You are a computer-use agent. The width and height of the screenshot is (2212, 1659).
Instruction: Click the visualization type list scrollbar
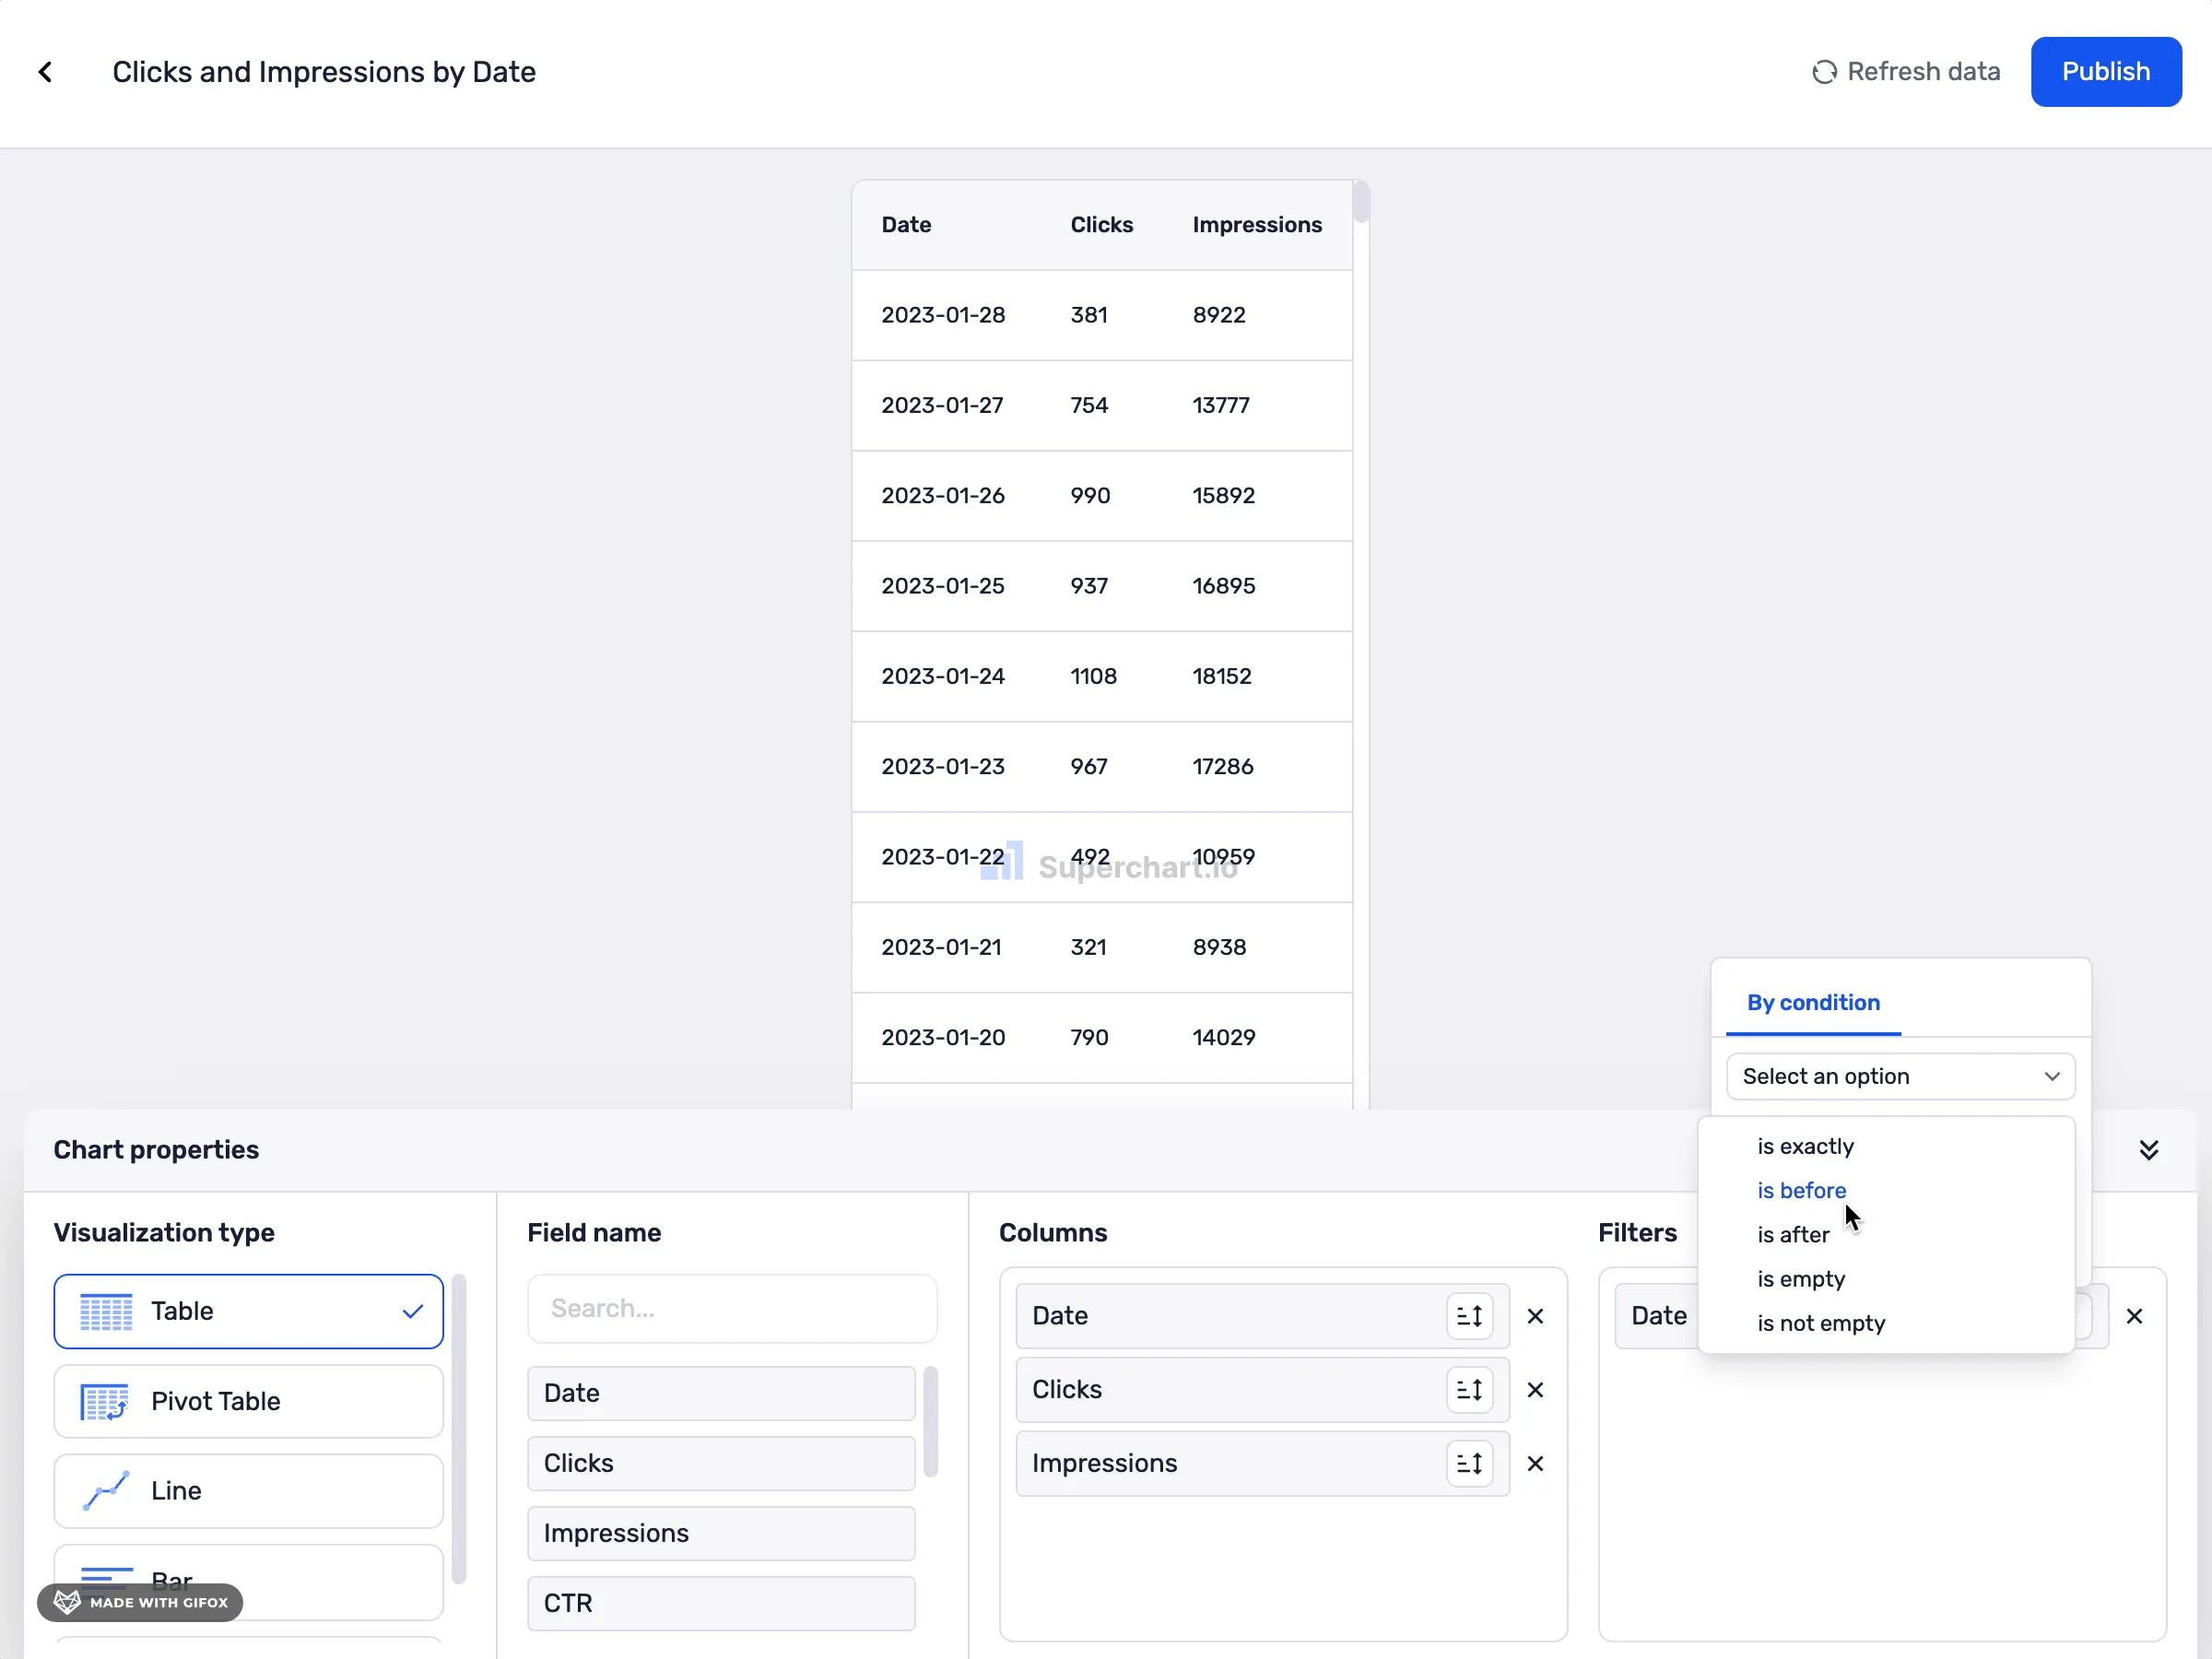pos(459,1428)
